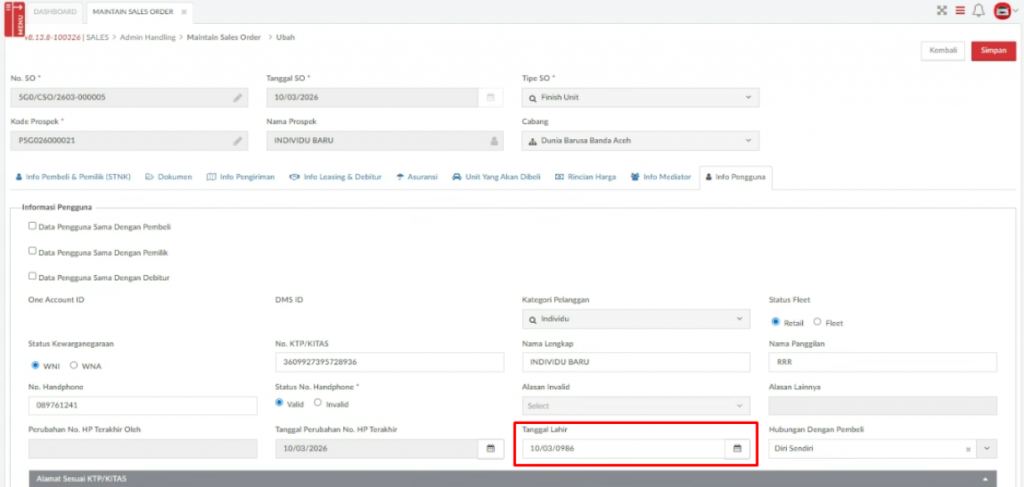Image resolution: width=1024 pixels, height=487 pixels.
Task: Click the red Simpan button
Action: pos(993,51)
